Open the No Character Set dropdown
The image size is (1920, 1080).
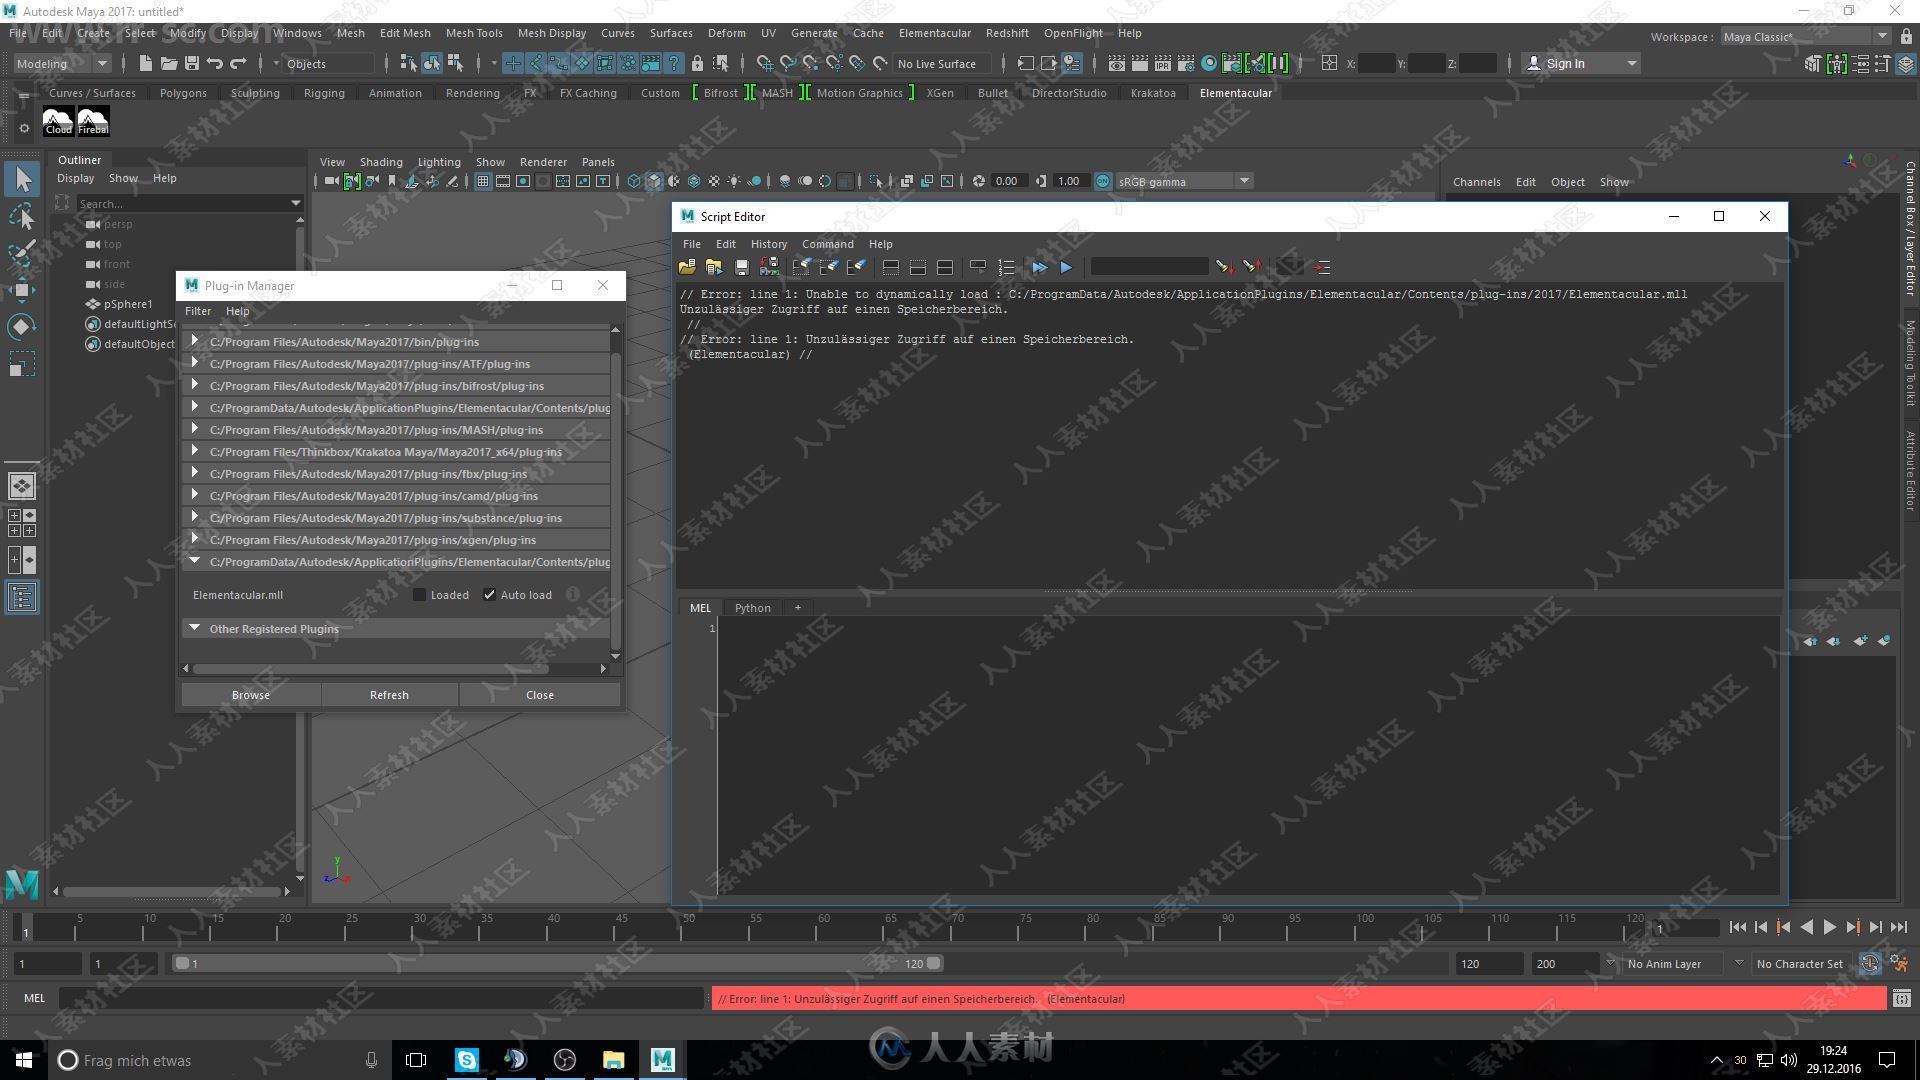1802,964
